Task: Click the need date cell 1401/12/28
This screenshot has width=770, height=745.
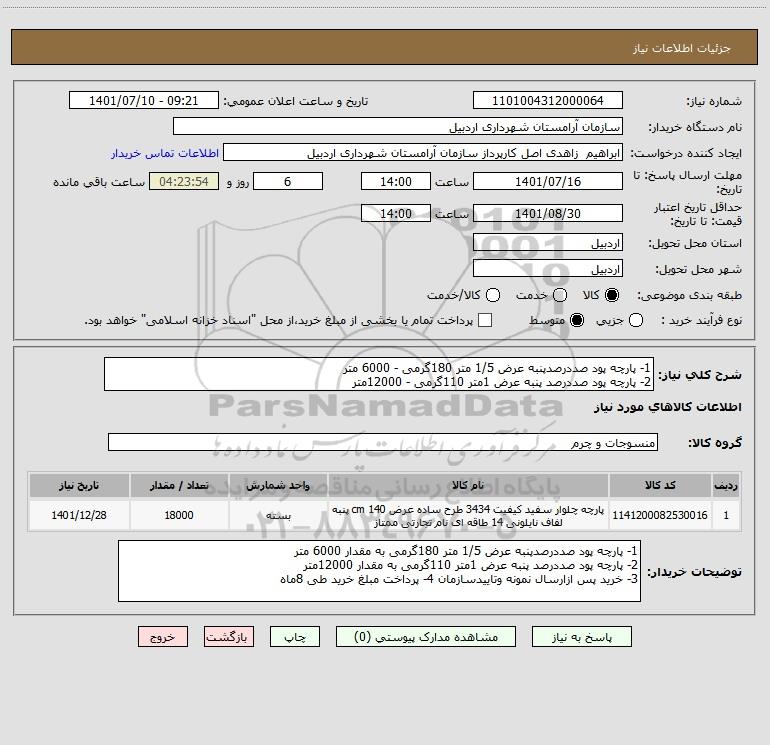Action: point(79,515)
